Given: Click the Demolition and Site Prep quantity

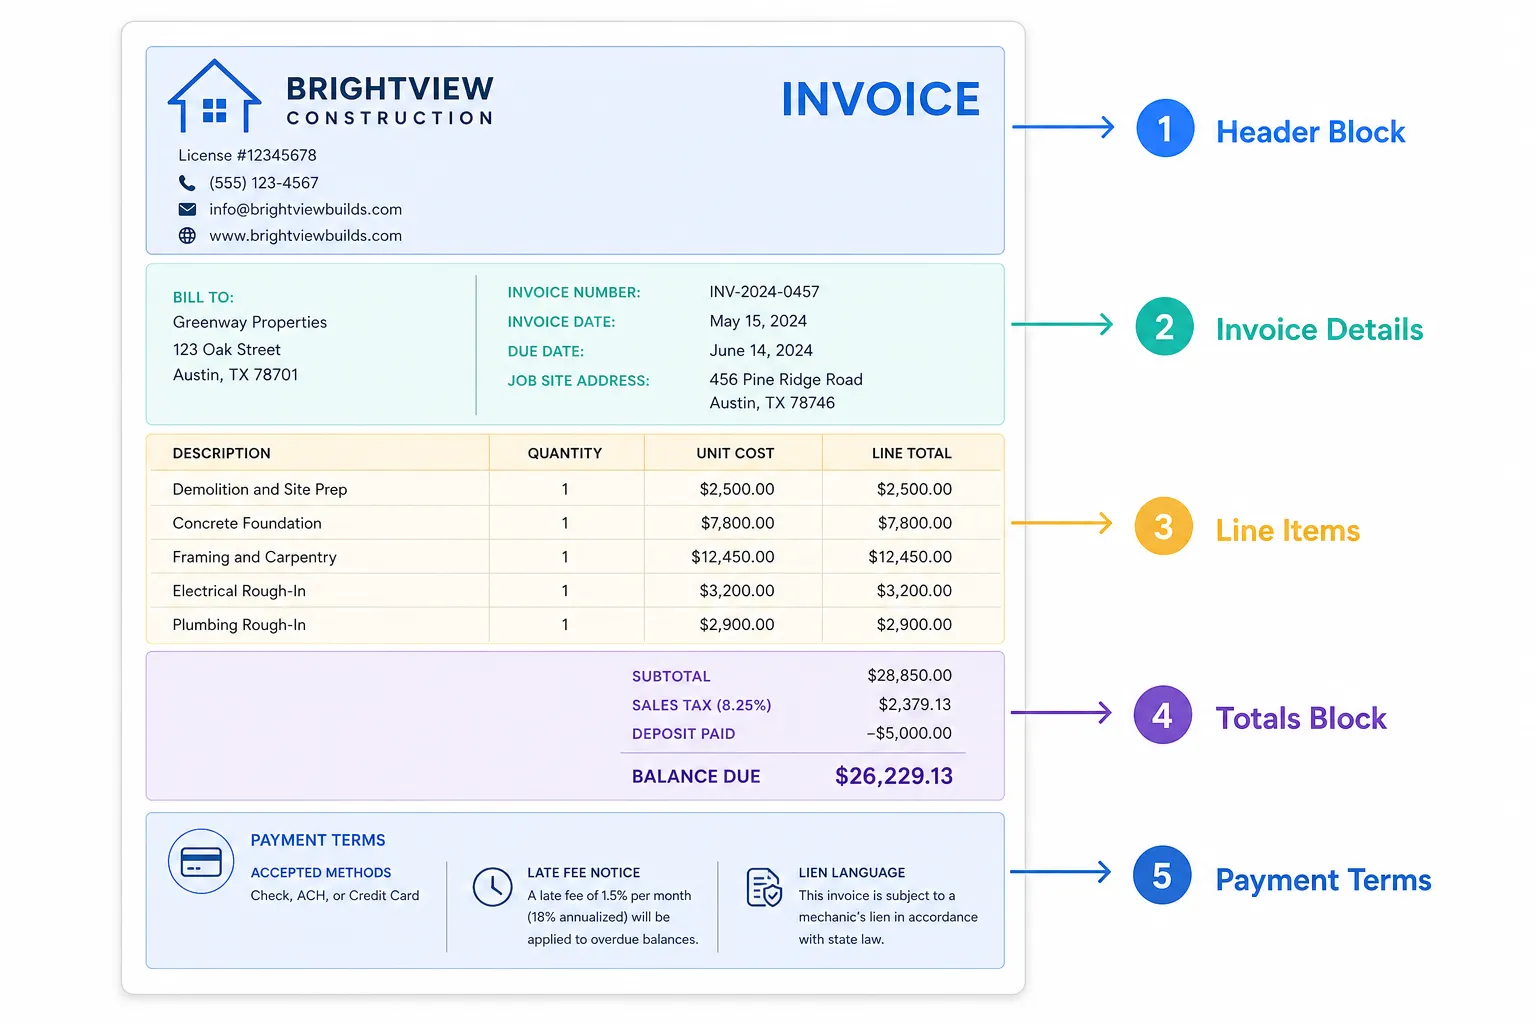Looking at the screenshot, I should (565, 489).
